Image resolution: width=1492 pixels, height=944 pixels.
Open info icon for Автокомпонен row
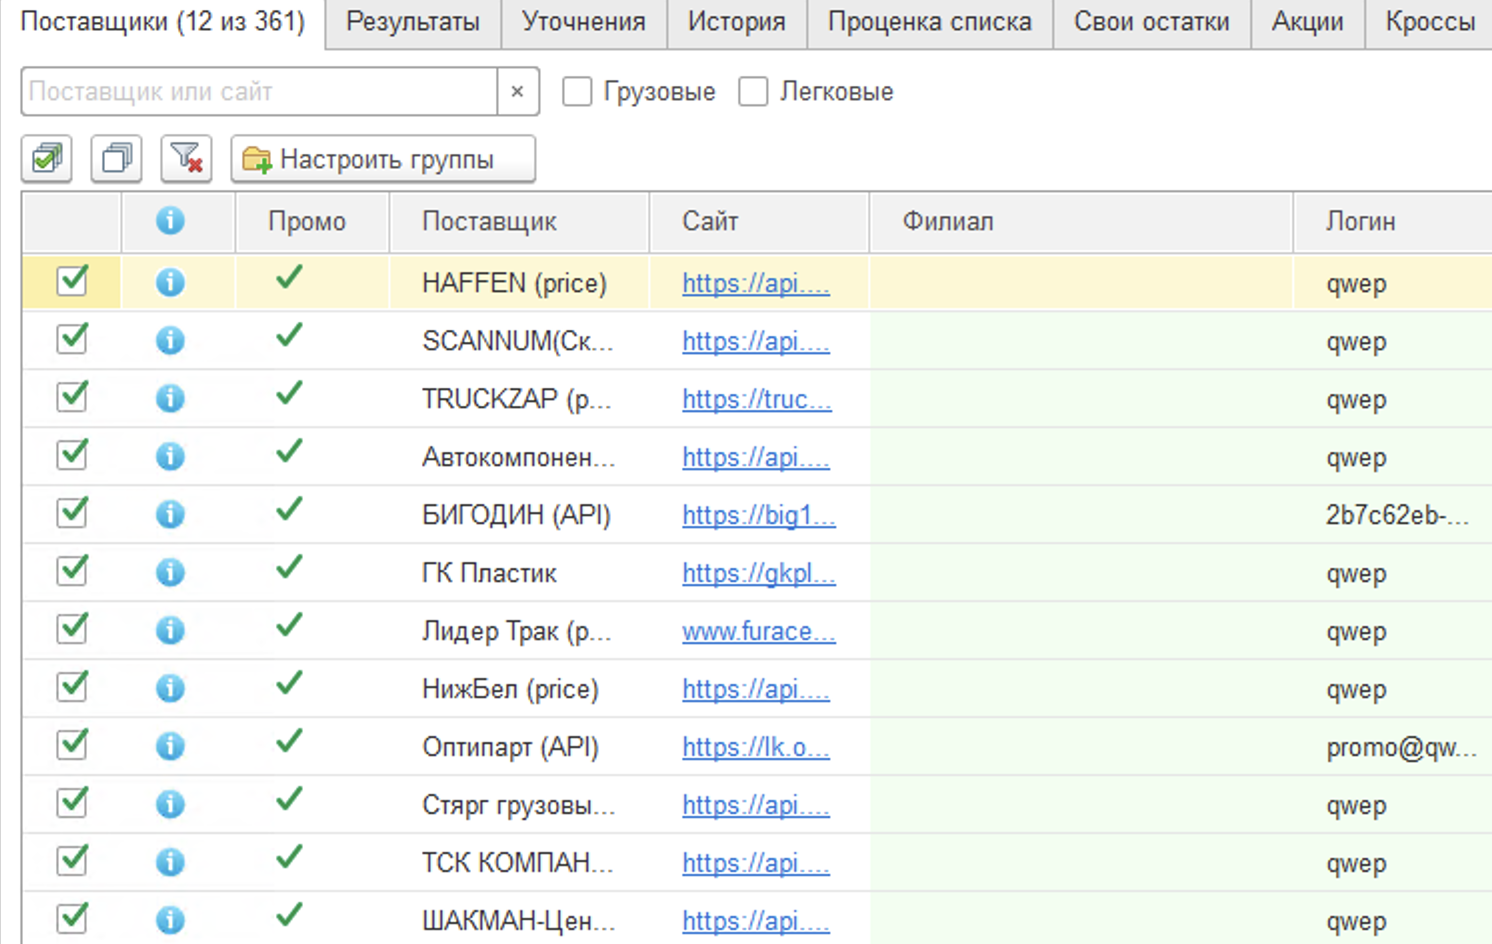[170, 457]
